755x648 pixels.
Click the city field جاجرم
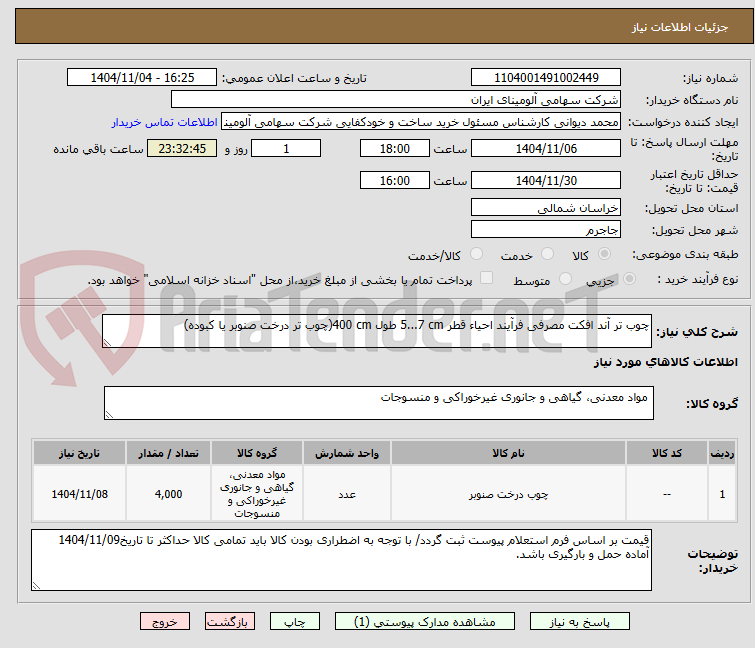(546, 229)
